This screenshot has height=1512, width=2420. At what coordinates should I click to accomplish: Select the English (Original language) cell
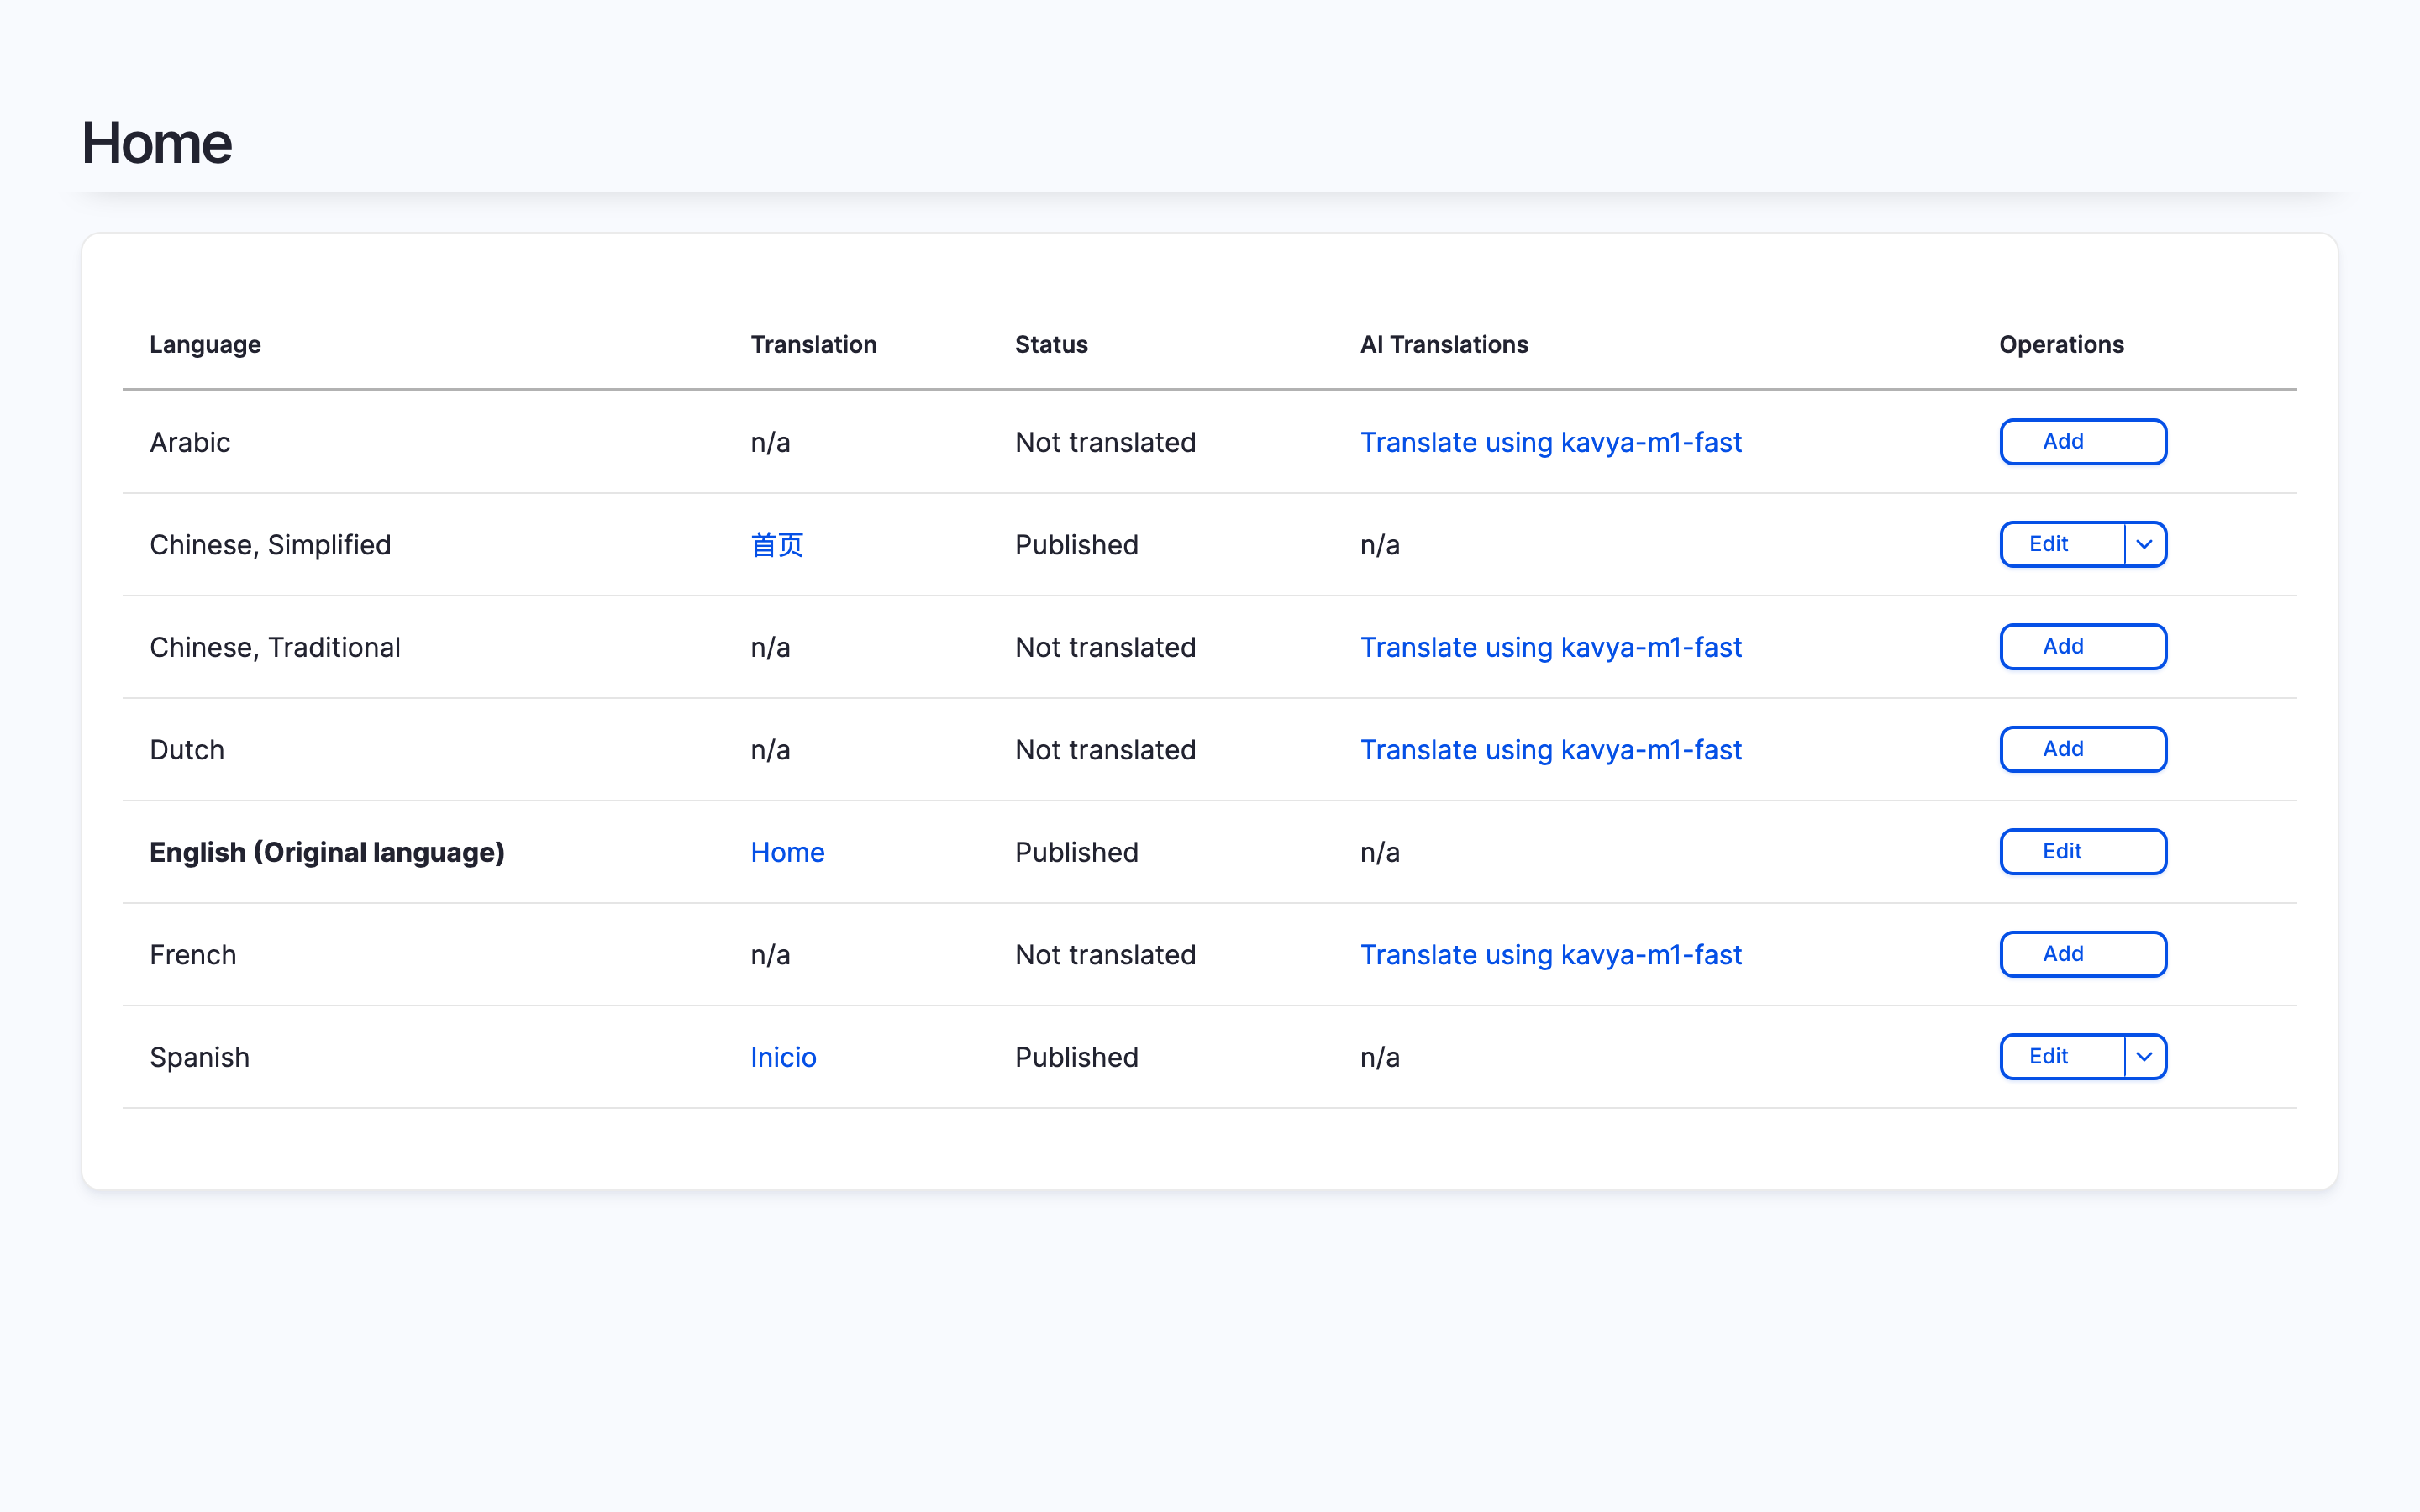point(327,852)
